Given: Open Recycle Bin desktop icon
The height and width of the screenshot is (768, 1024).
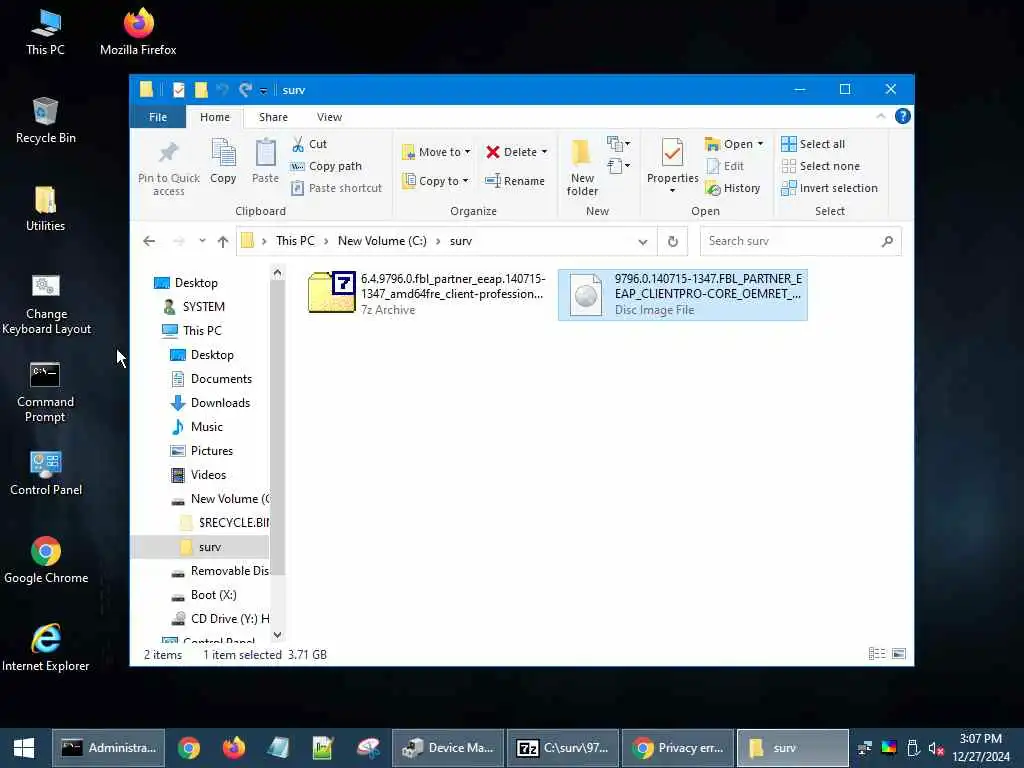Looking at the screenshot, I should 46,120.
